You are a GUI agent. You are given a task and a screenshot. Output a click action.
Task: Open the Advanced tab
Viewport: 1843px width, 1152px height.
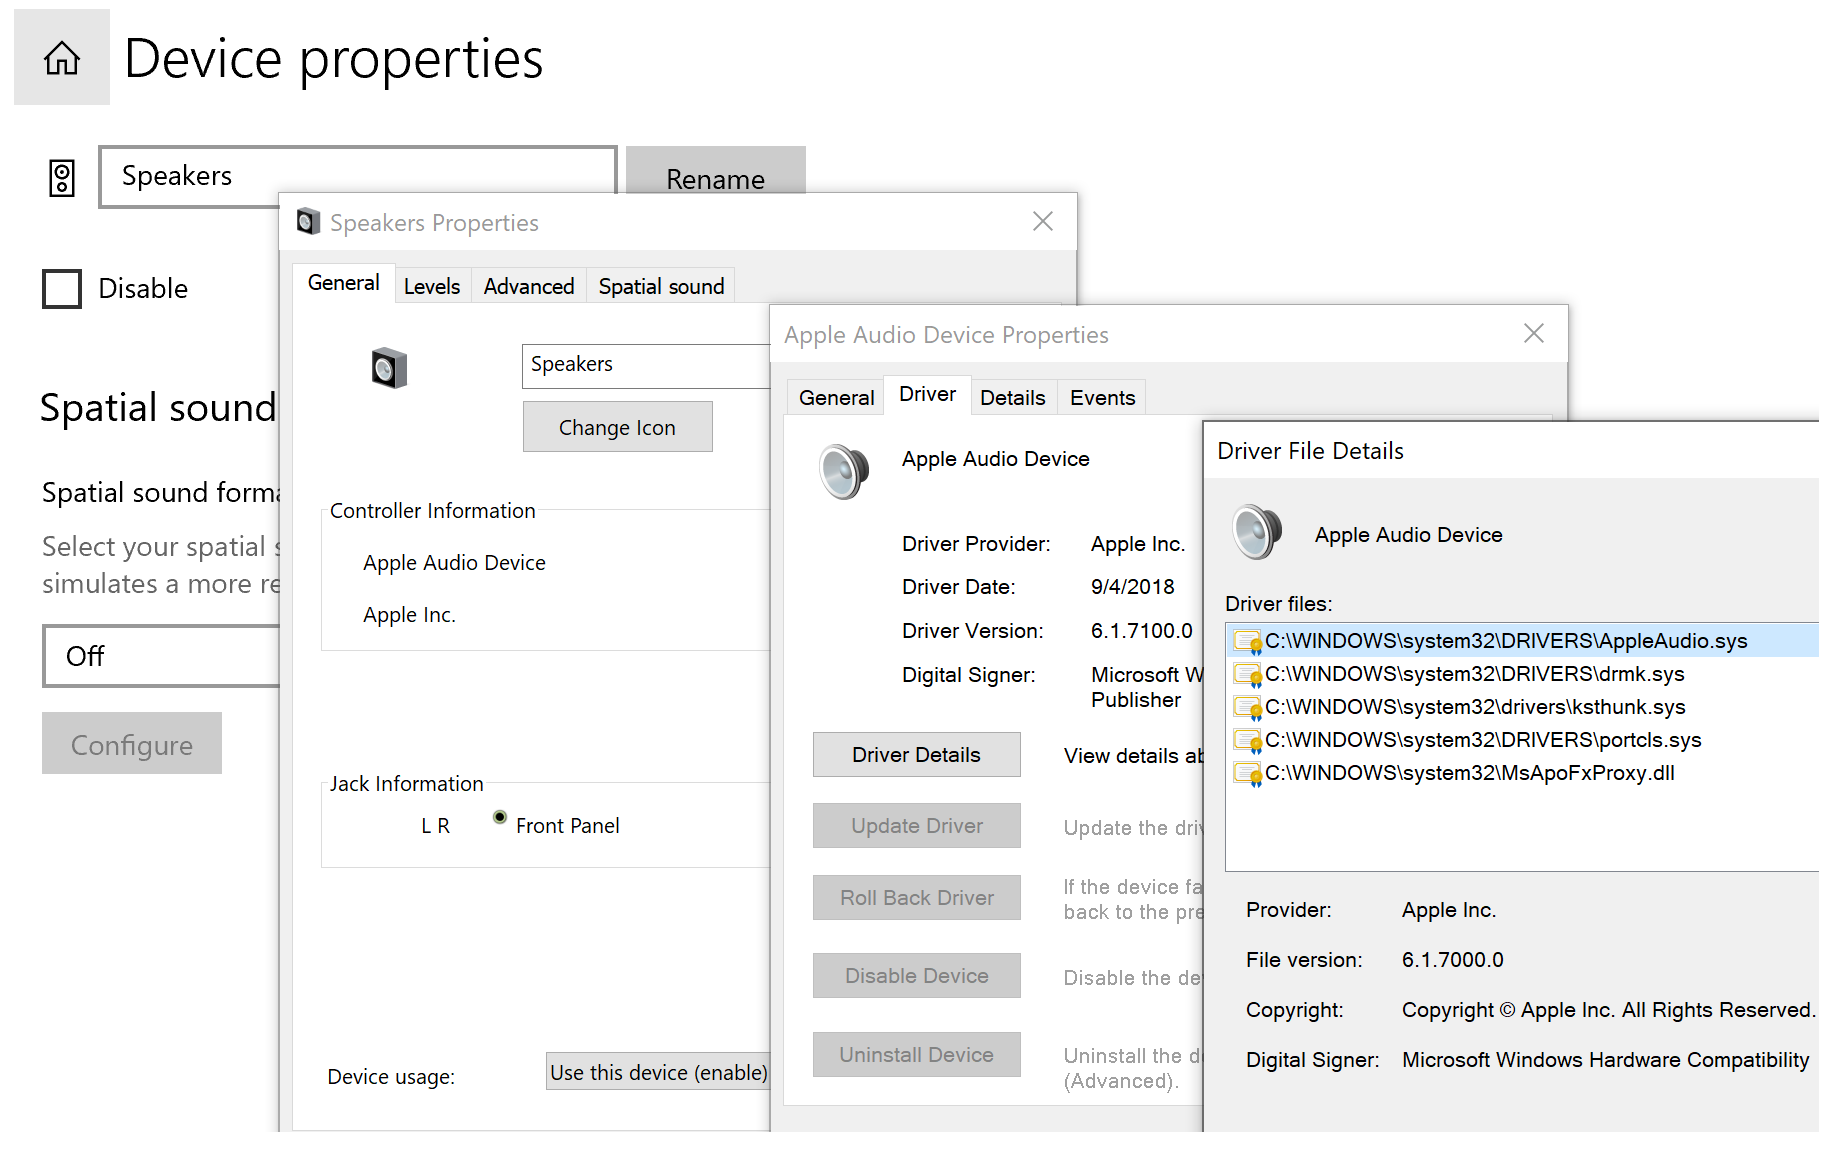529,287
